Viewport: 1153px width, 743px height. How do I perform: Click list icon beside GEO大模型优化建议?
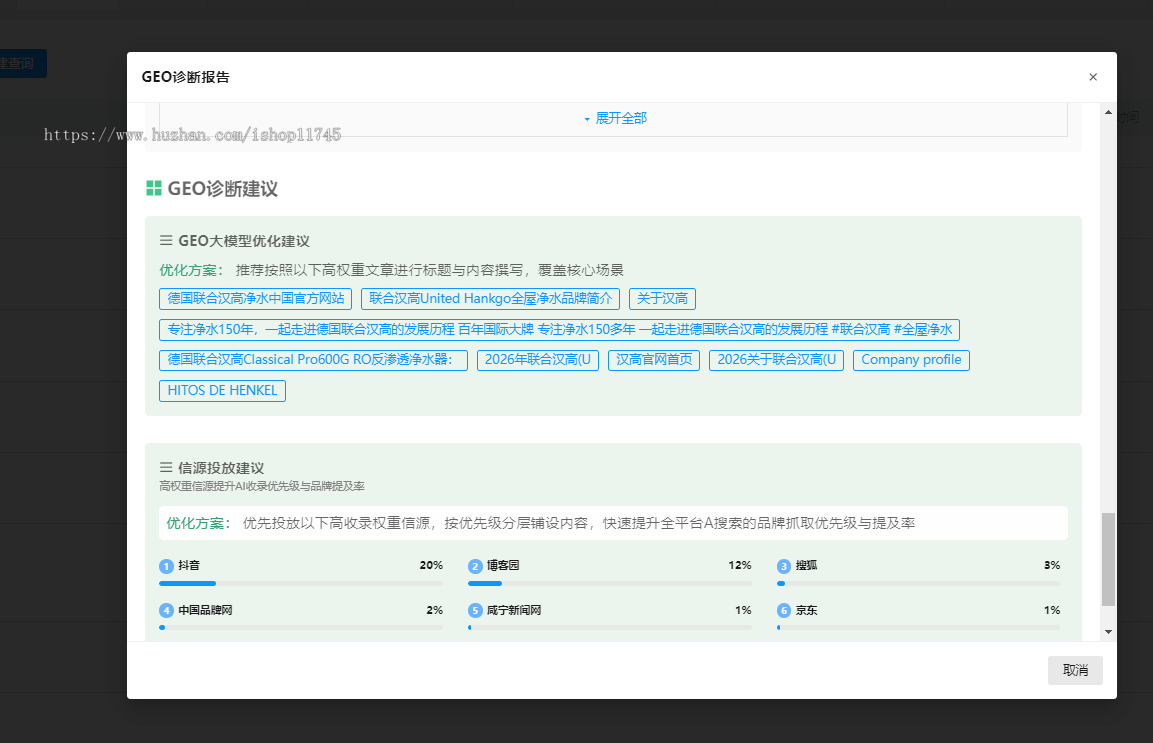[x=166, y=241]
